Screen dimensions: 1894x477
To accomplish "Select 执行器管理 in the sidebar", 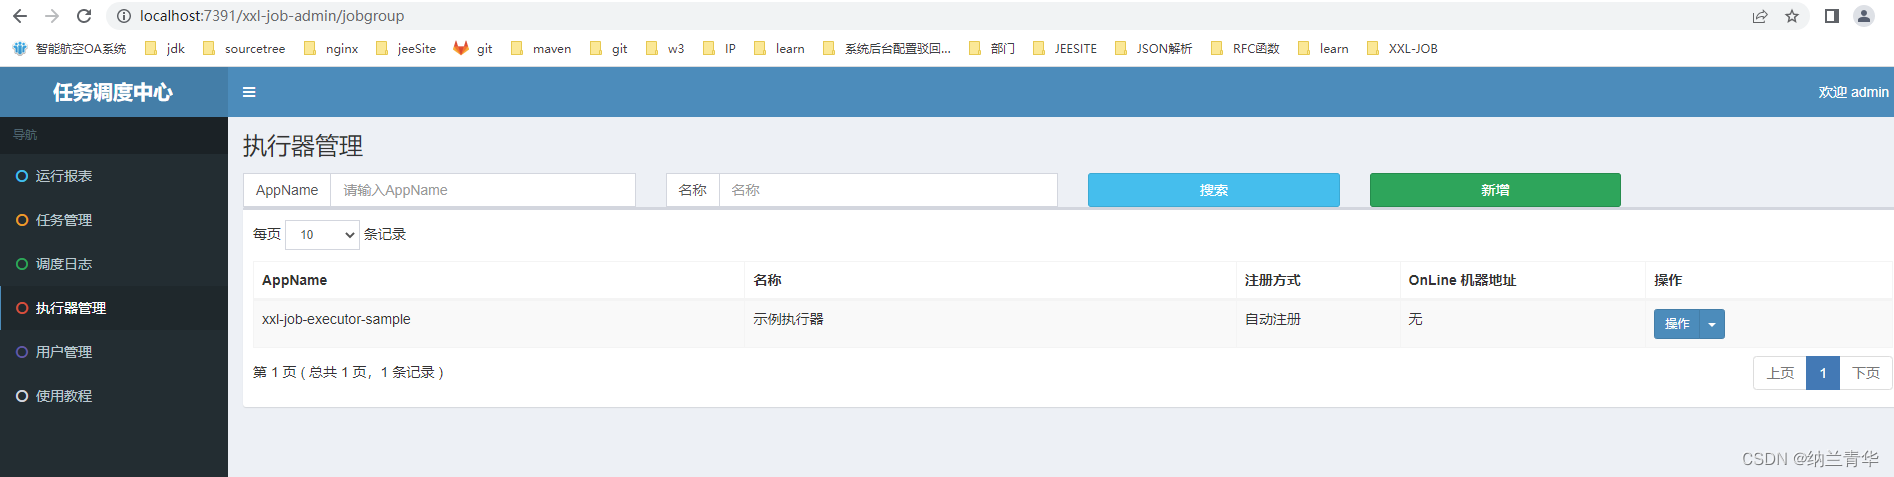I will [x=114, y=308].
